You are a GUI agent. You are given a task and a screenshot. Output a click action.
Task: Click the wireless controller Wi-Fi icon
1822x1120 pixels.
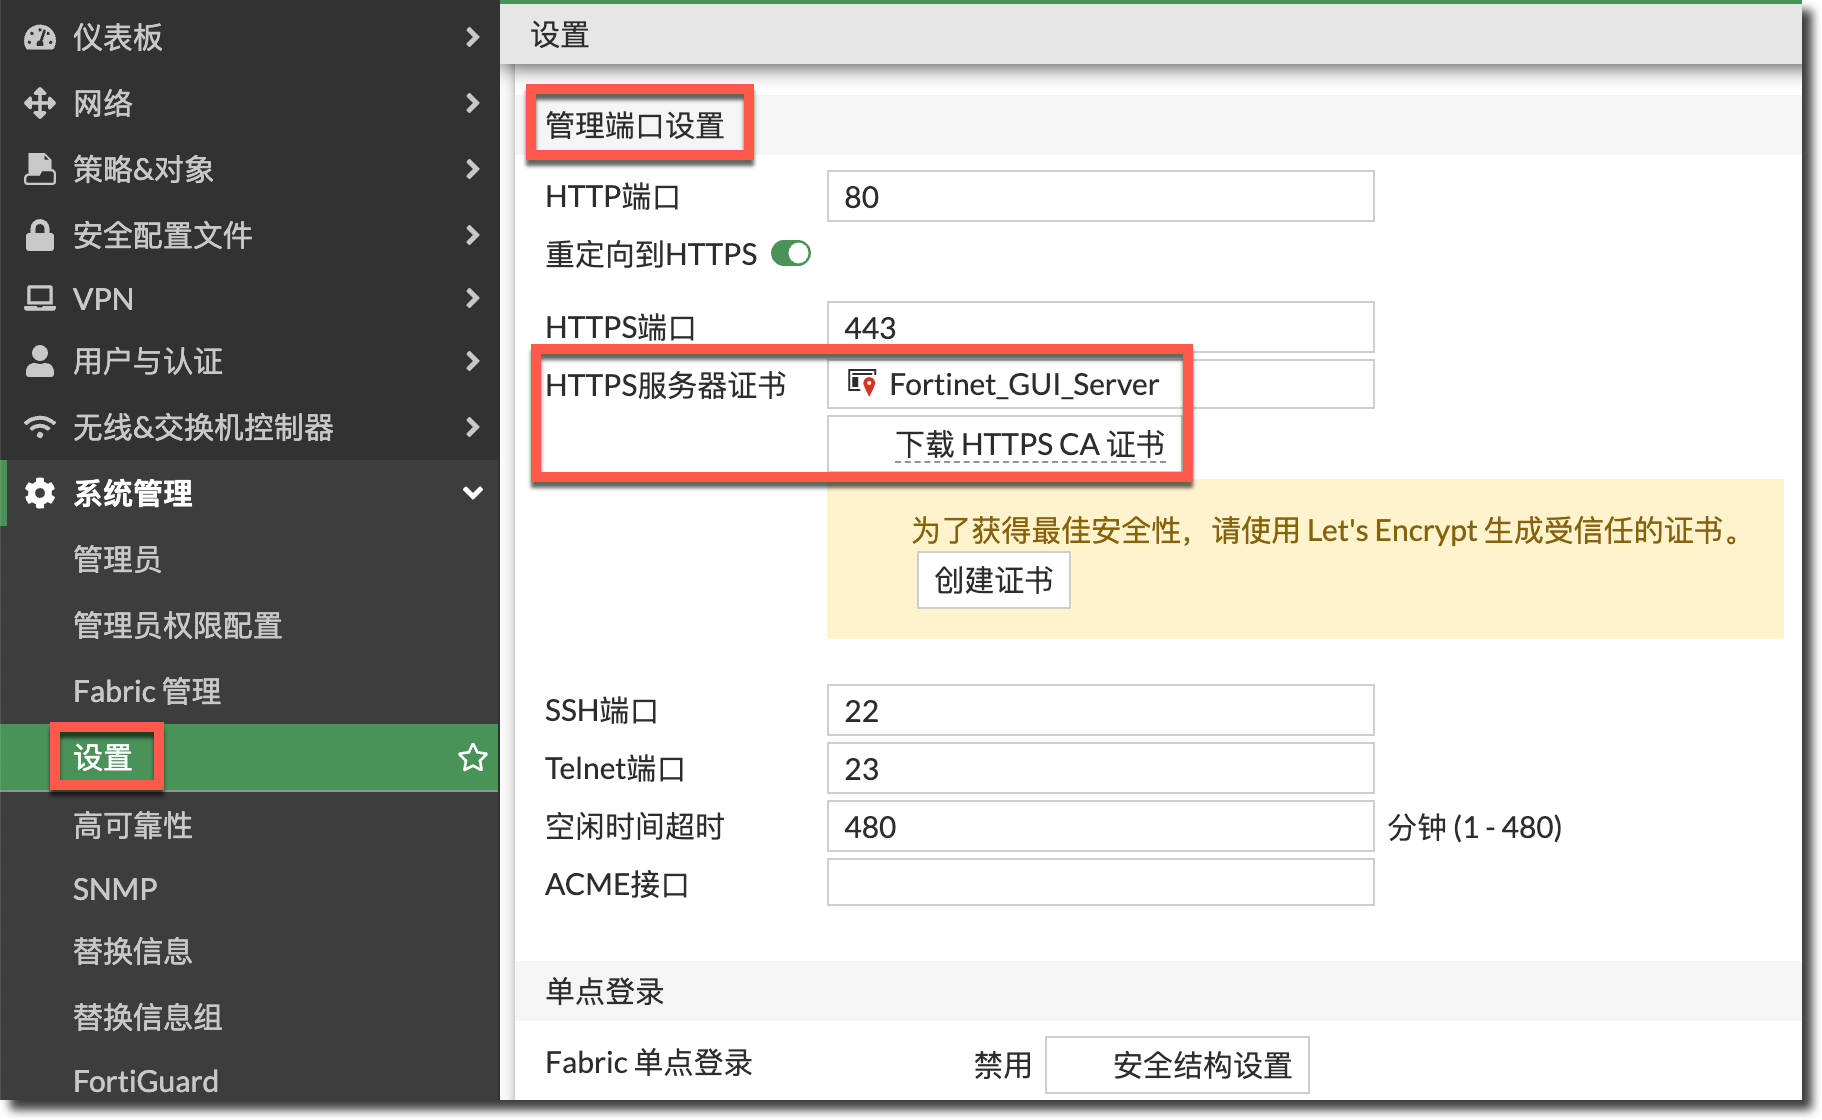point(40,427)
